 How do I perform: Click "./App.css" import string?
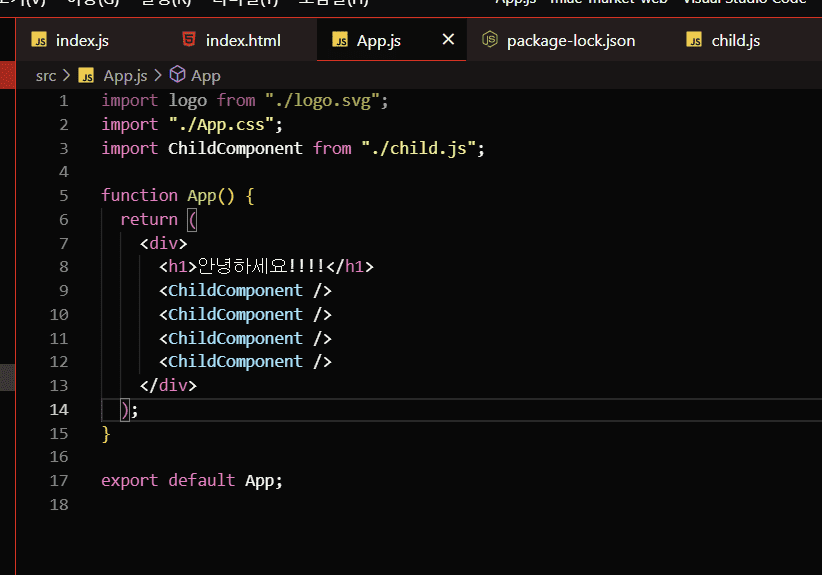click(221, 125)
